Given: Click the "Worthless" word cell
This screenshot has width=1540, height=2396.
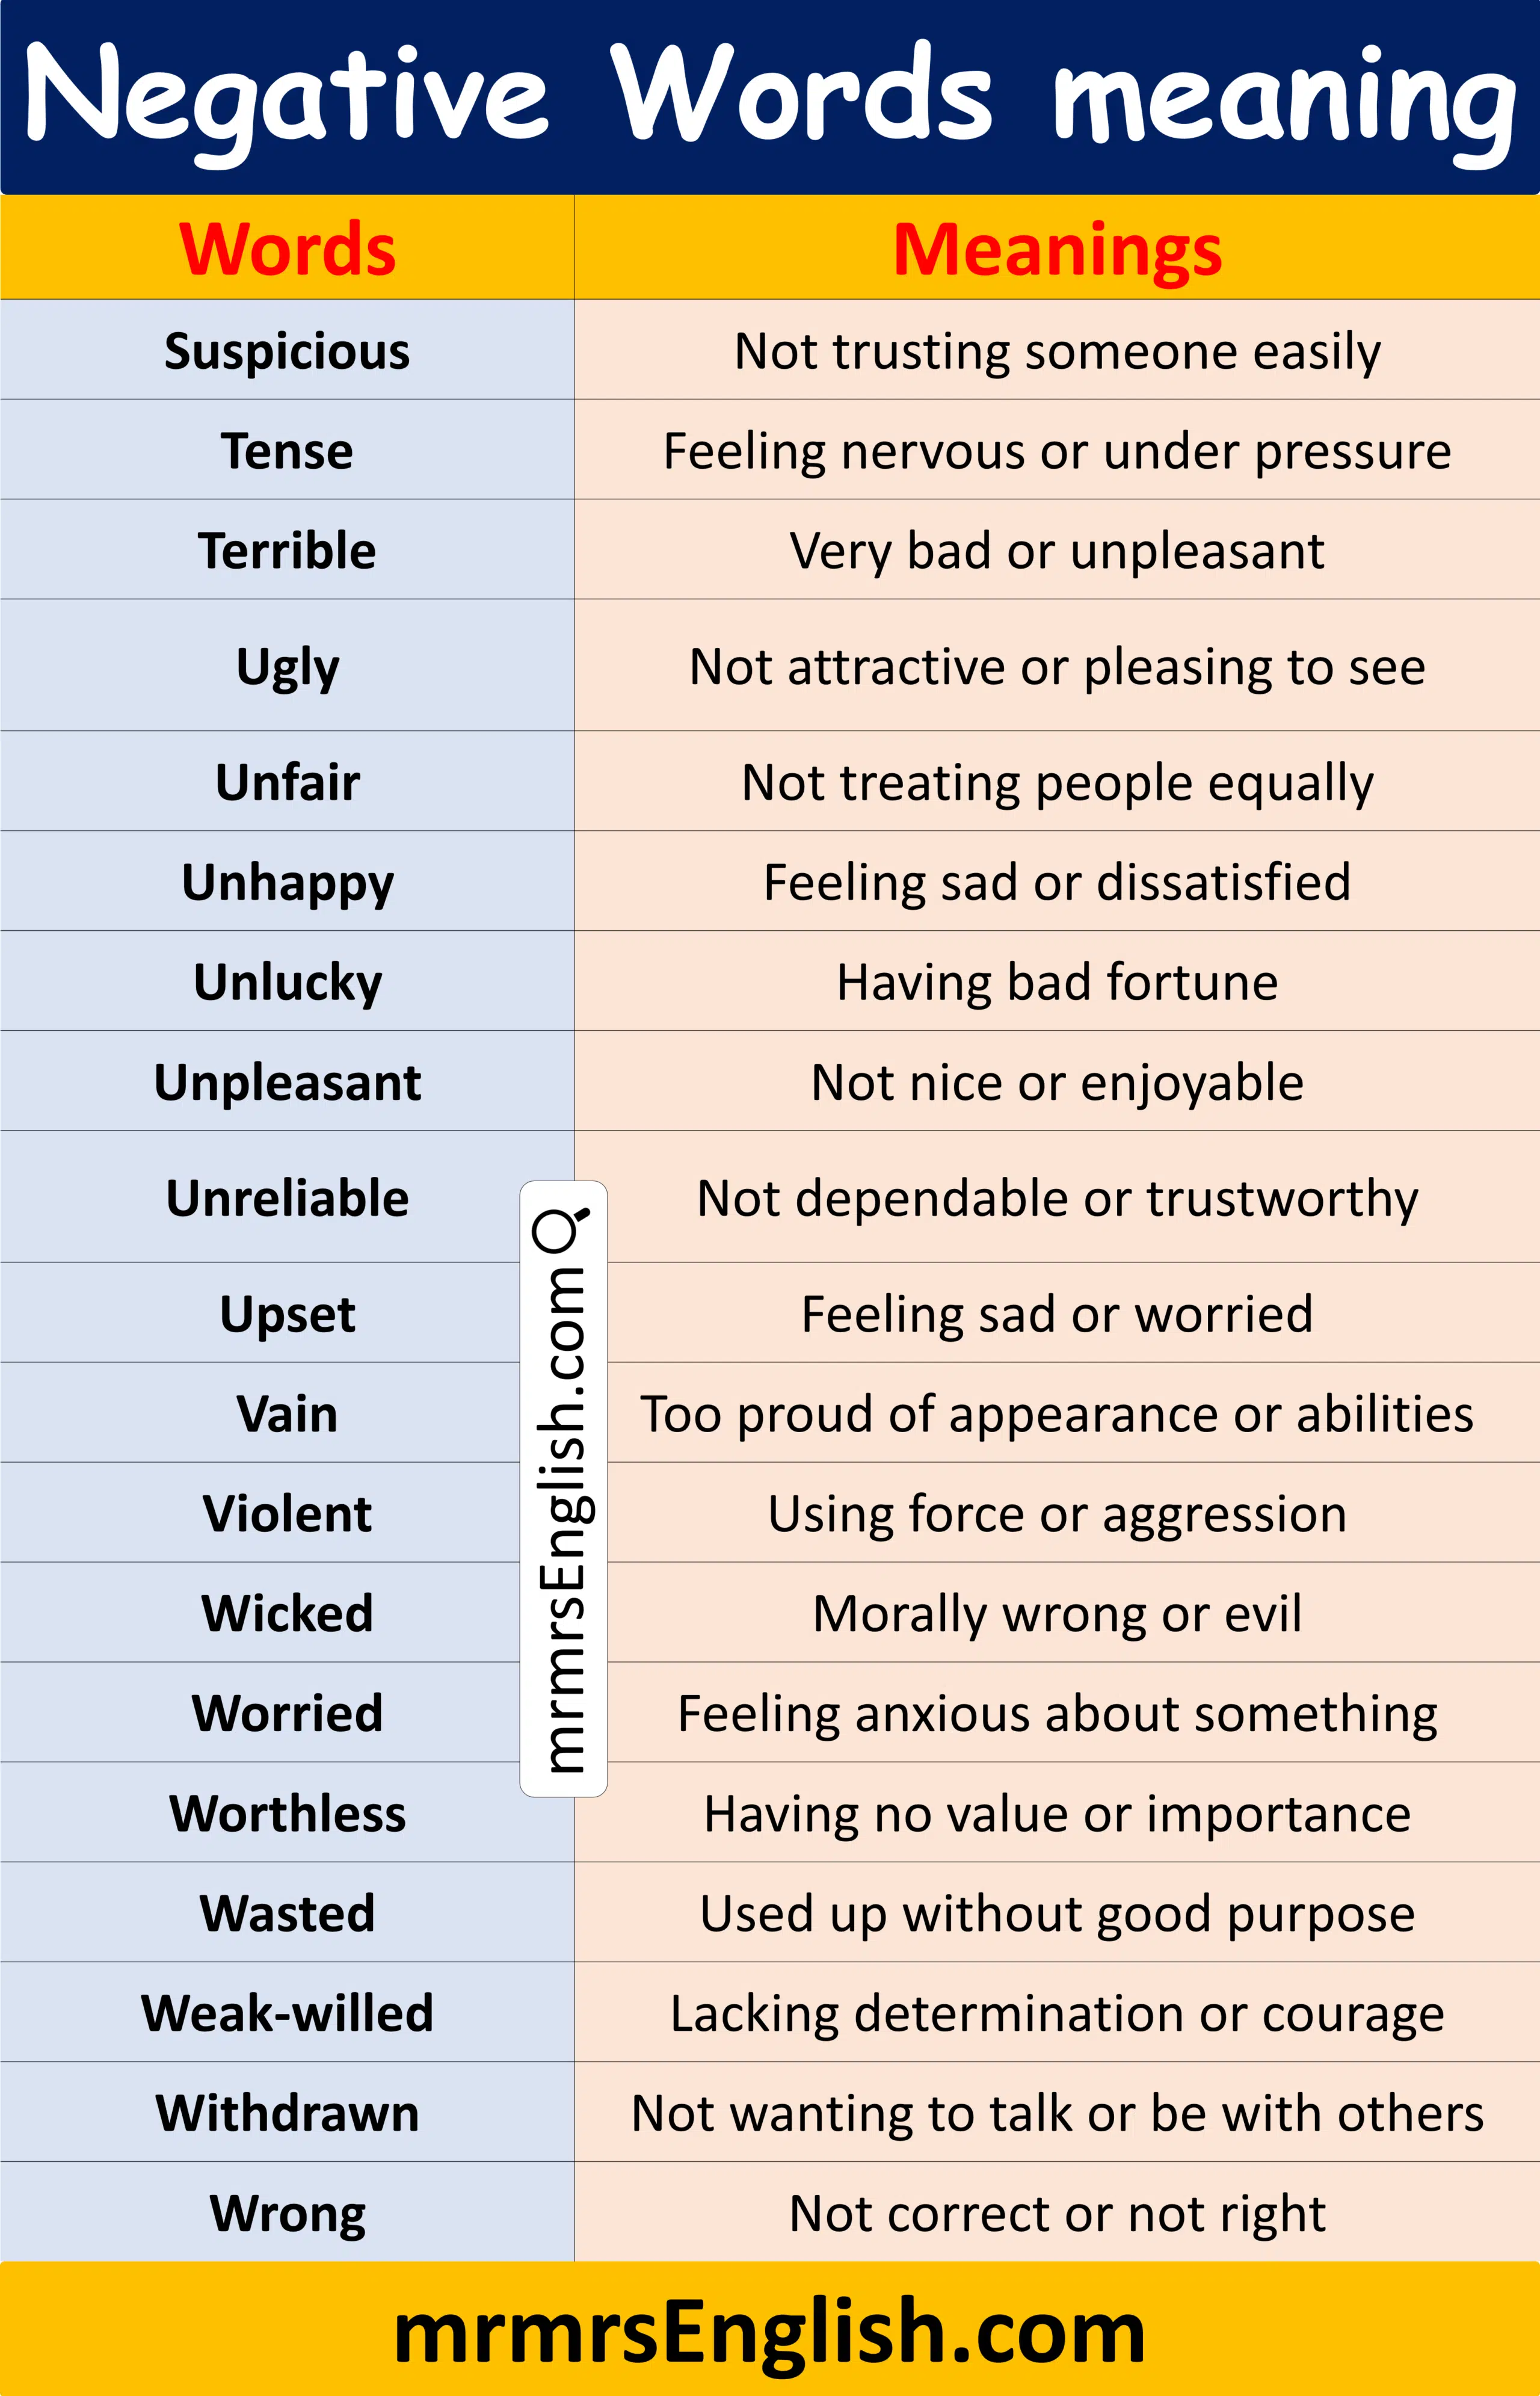Looking at the screenshot, I should click(287, 1814).
